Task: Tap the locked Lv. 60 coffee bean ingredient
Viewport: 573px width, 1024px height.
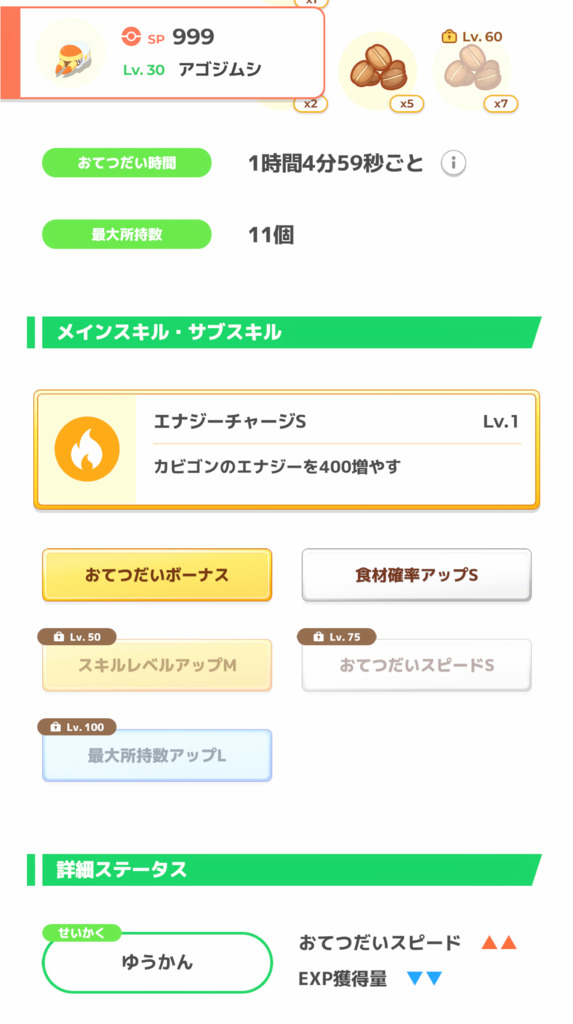Action: pyautogui.click(x=472, y=71)
